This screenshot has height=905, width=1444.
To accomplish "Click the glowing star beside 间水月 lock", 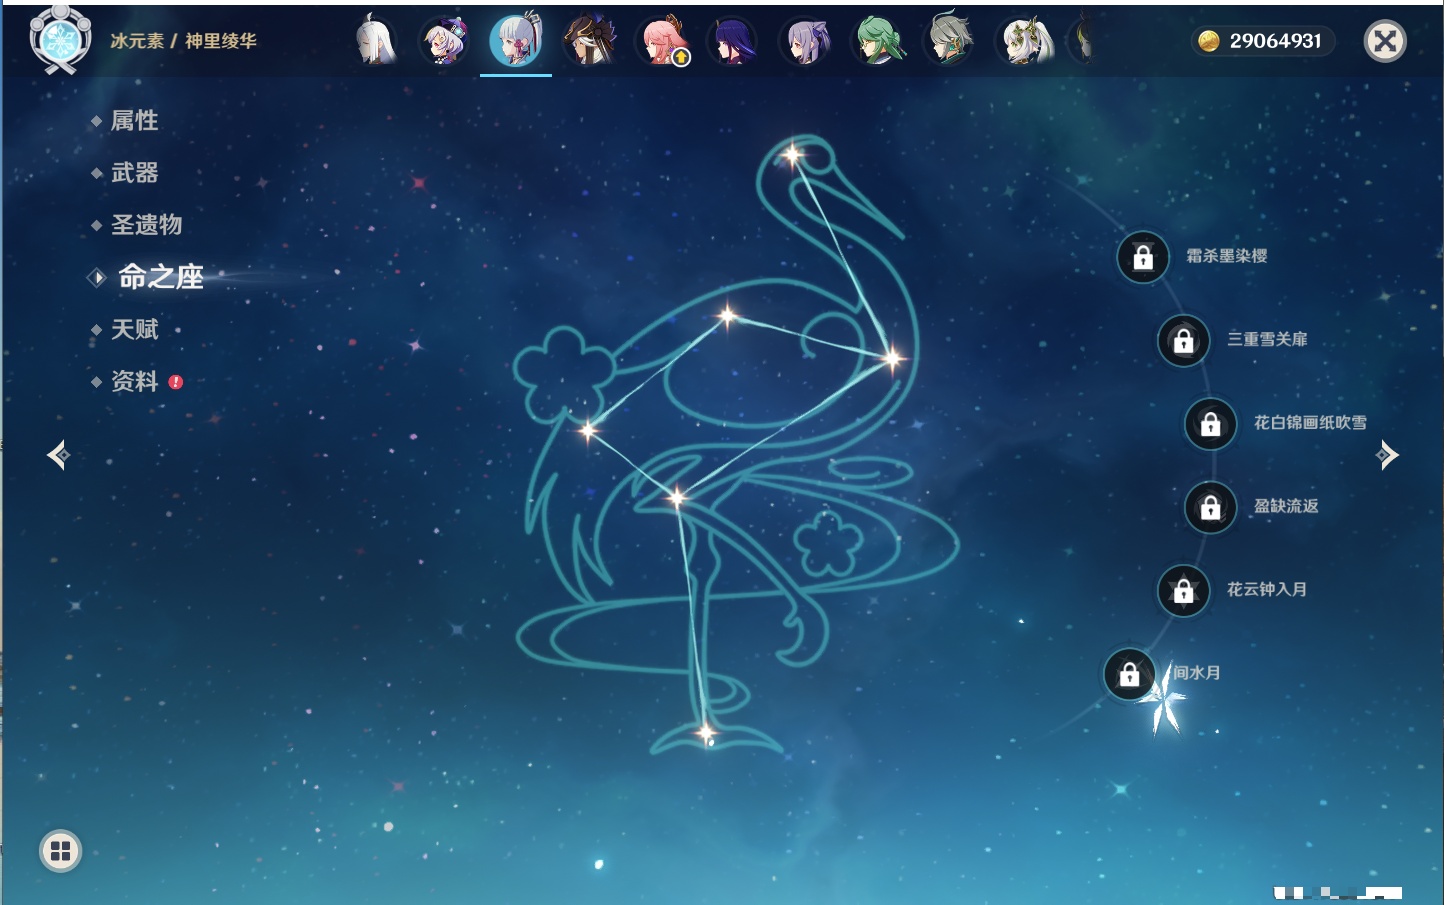I will (1163, 700).
